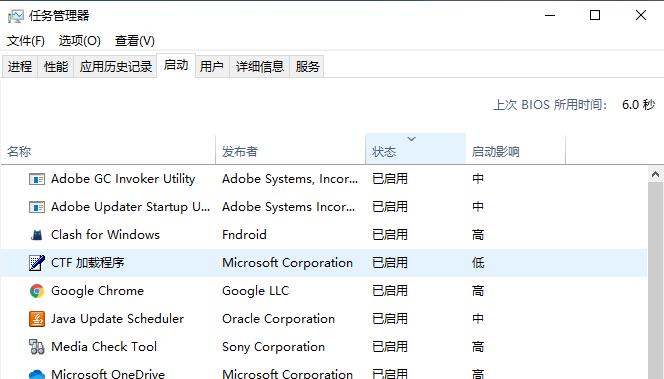Select the Google Chrome name
The width and height of the screenshot is (664, 379).
(x=97, y=291)
